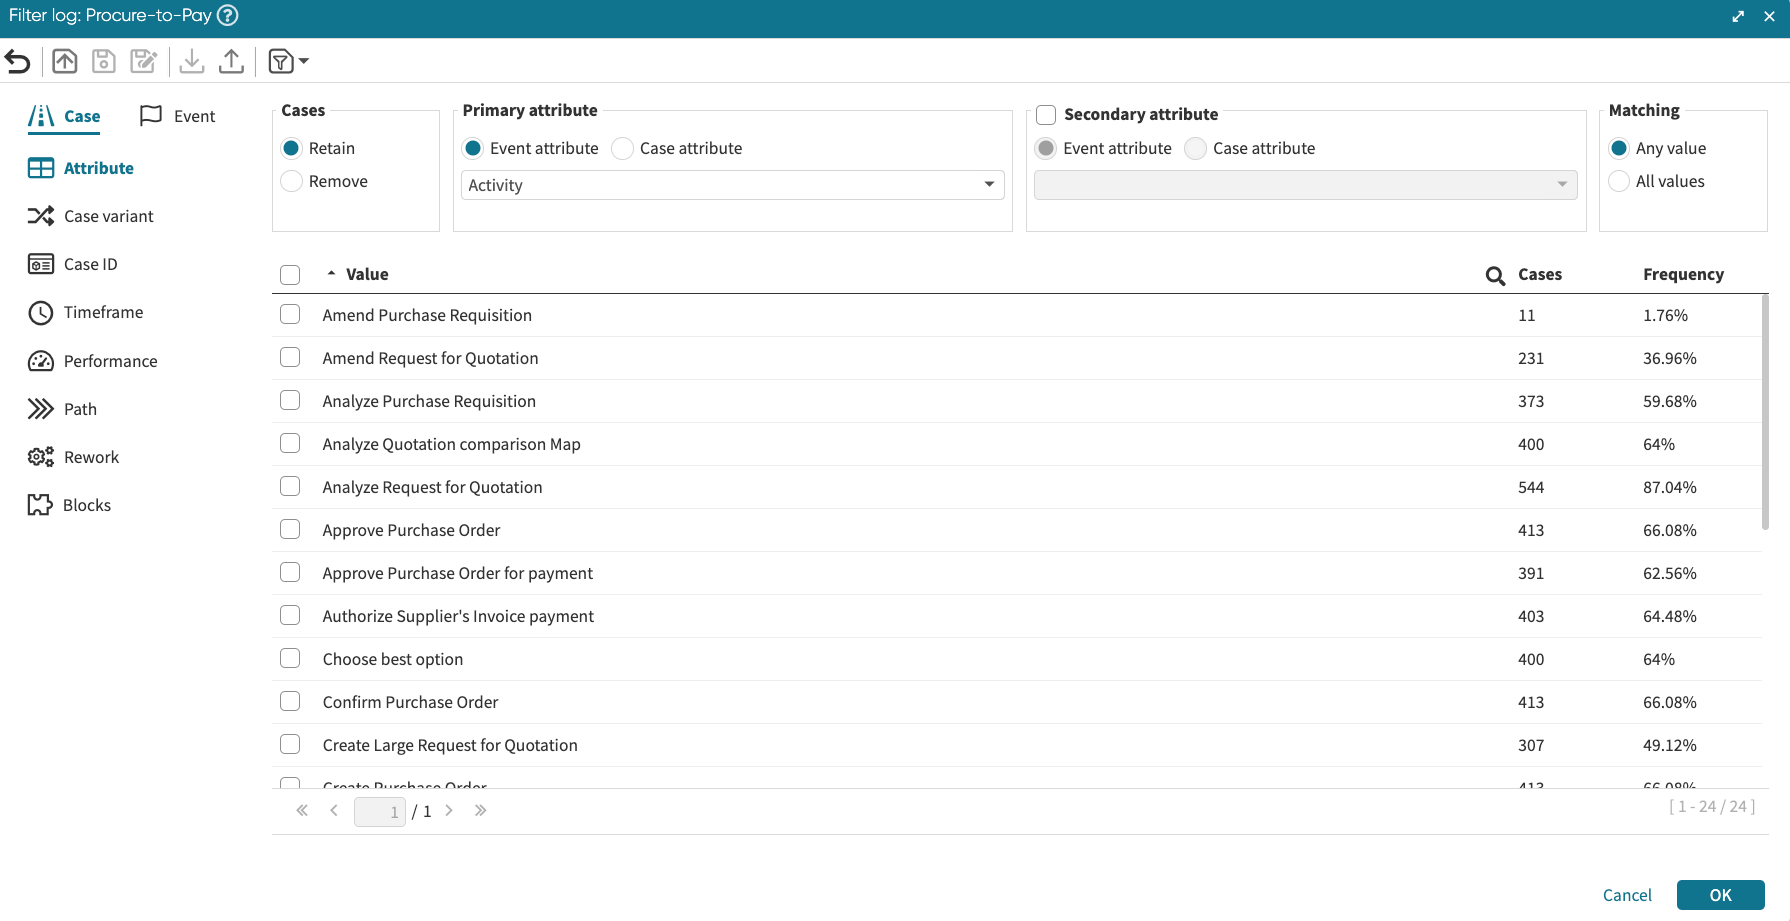Sort by the Value column header
This screenshot has height=921, width=1790.
point(366,274)
